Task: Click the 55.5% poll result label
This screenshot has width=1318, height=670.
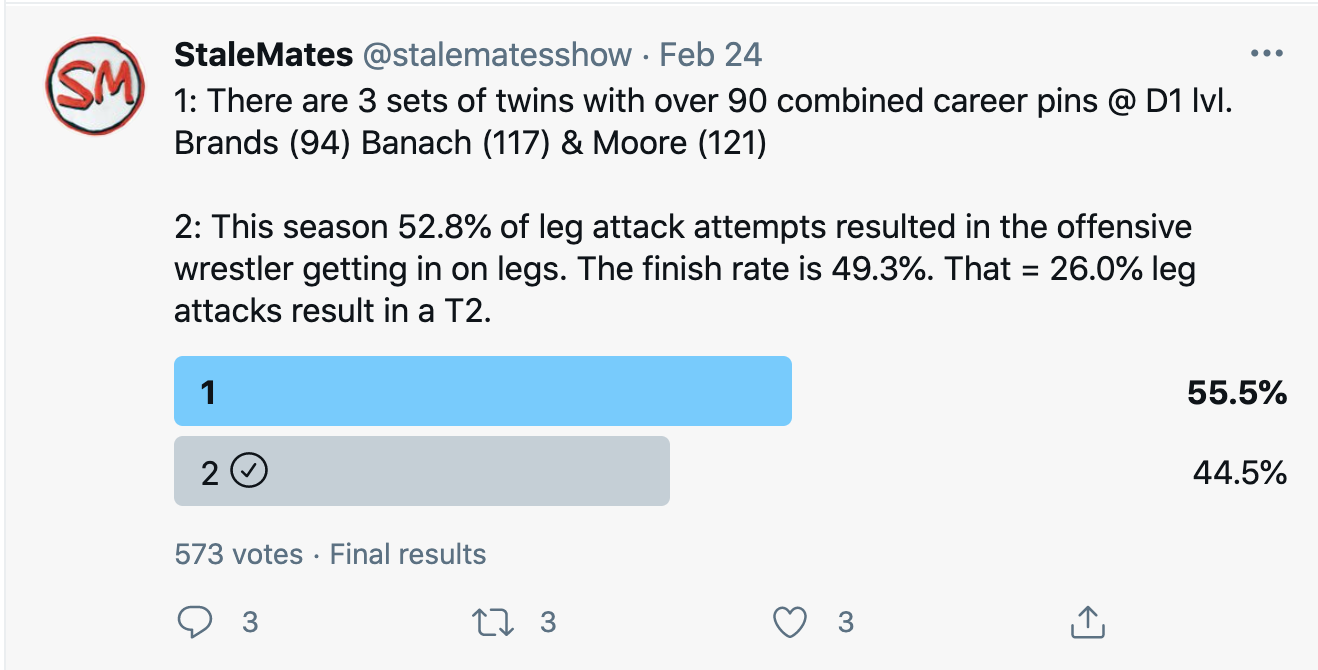Action: (x=1236, y=393)
